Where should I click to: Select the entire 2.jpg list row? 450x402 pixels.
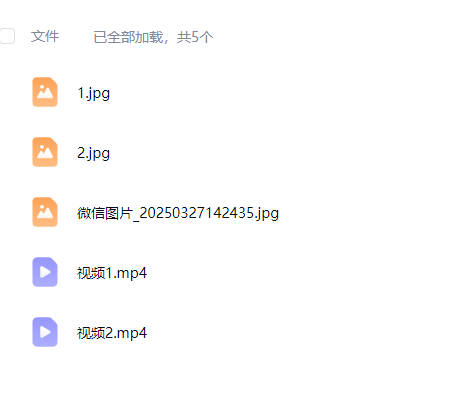click(x=225, y=152)
